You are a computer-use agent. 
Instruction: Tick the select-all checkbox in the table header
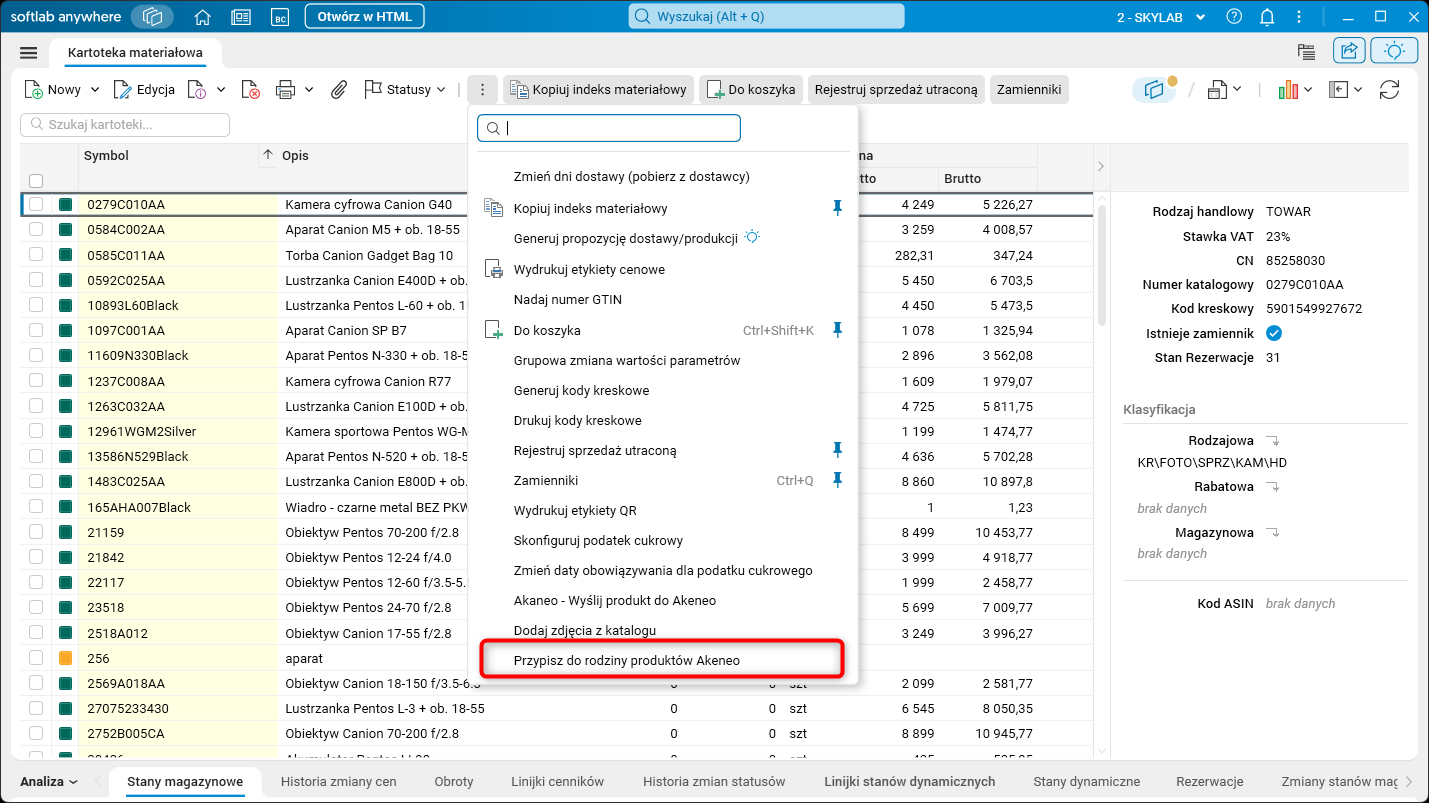point(36,181)
